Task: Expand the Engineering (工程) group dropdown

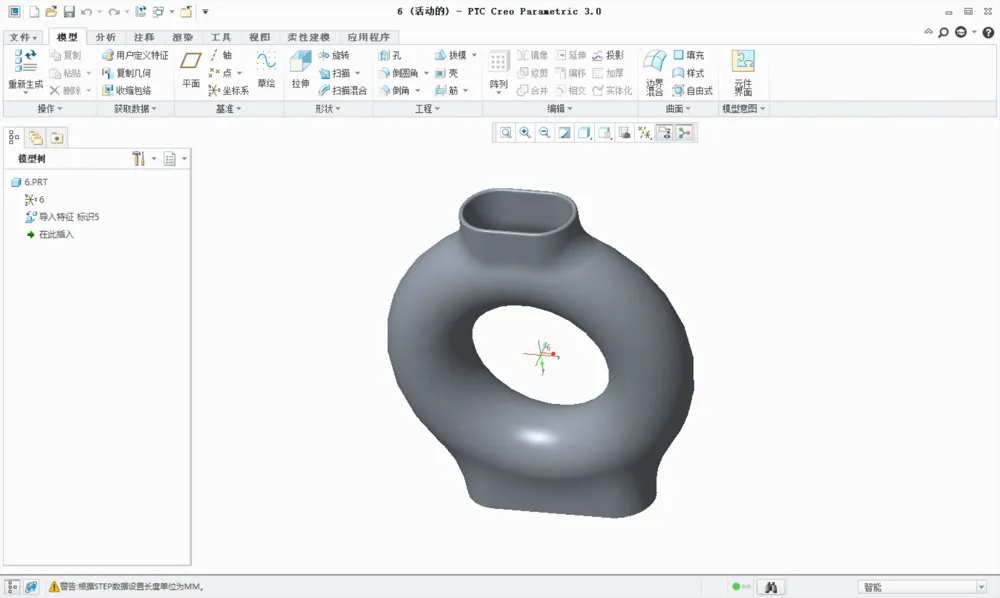Action: click(x=427, y=109)
